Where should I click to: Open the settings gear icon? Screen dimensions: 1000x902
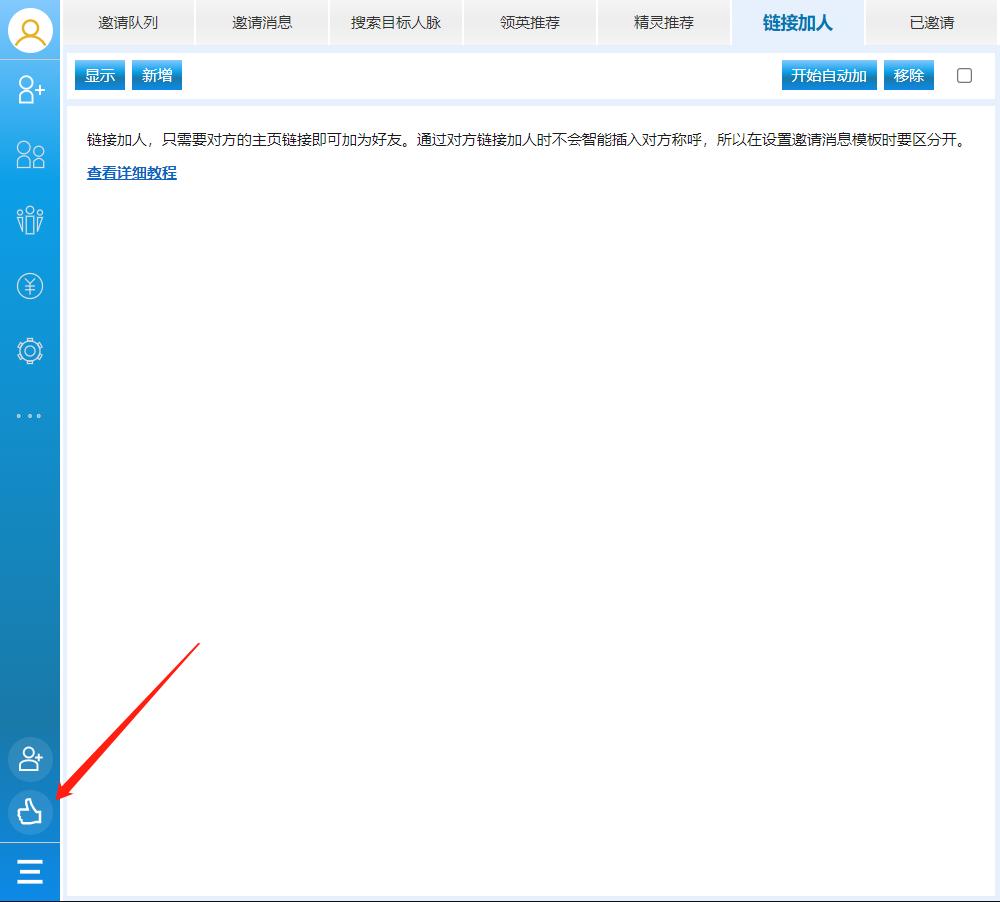30,351
